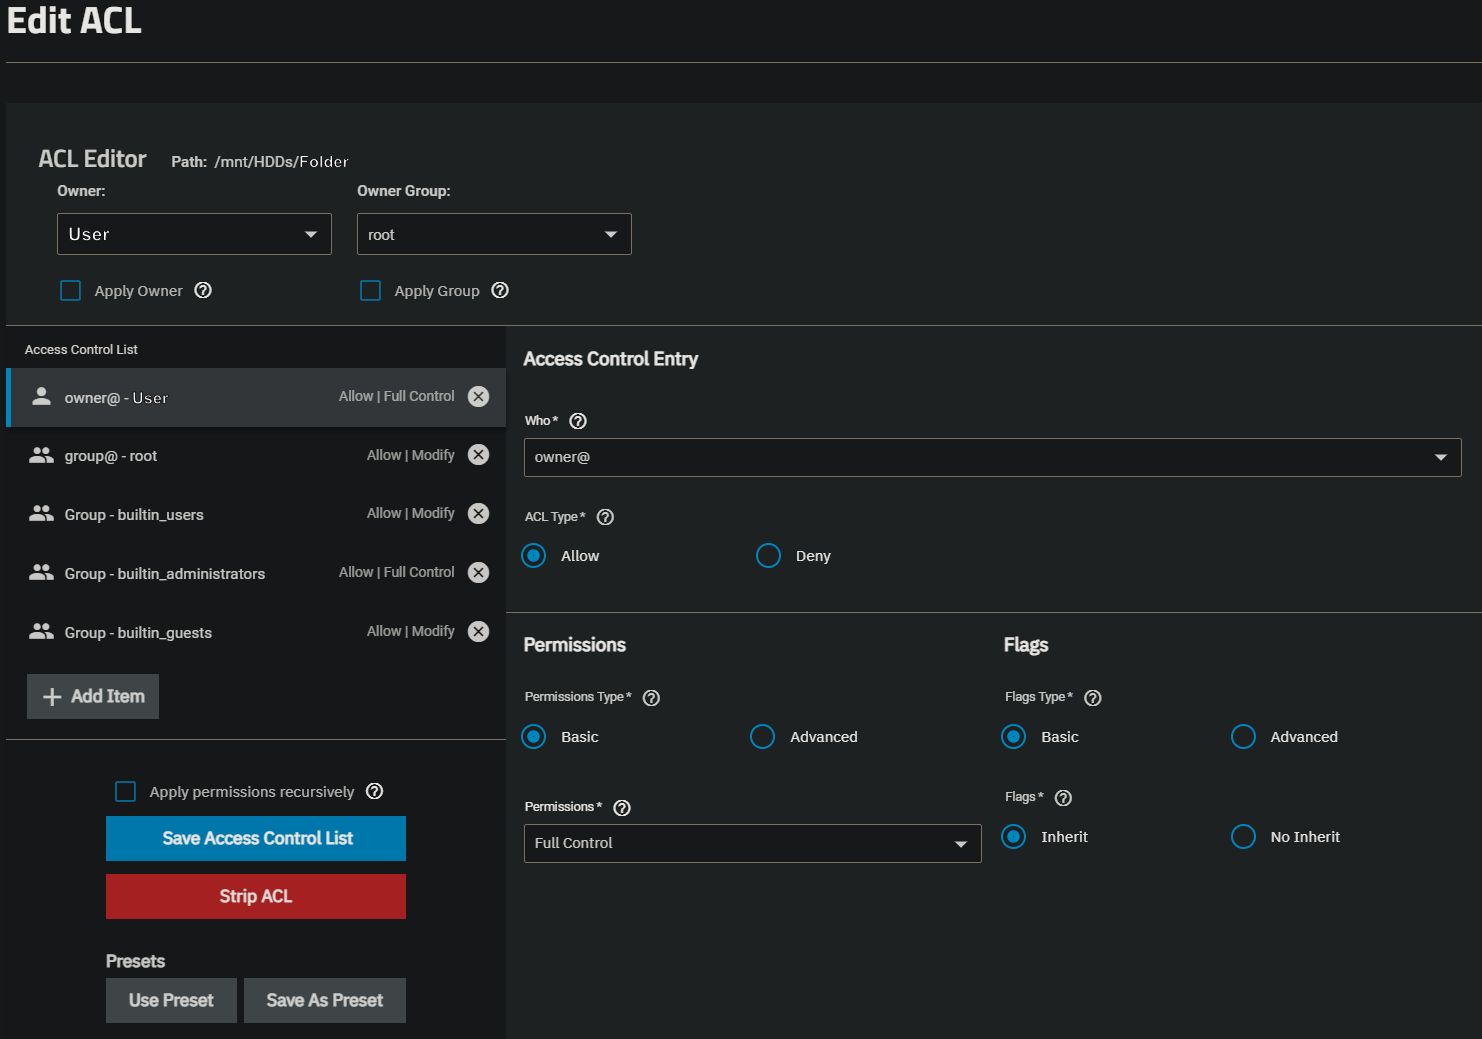
Task: Open the Permissions dropdown set to Full Control
Action: (x=753, y=843)
